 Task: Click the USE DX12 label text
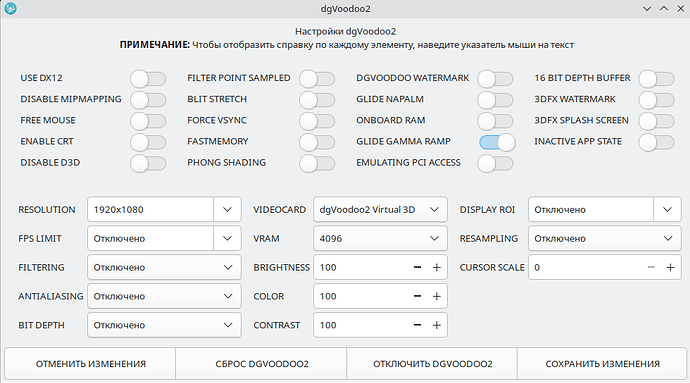click(41, 78)
